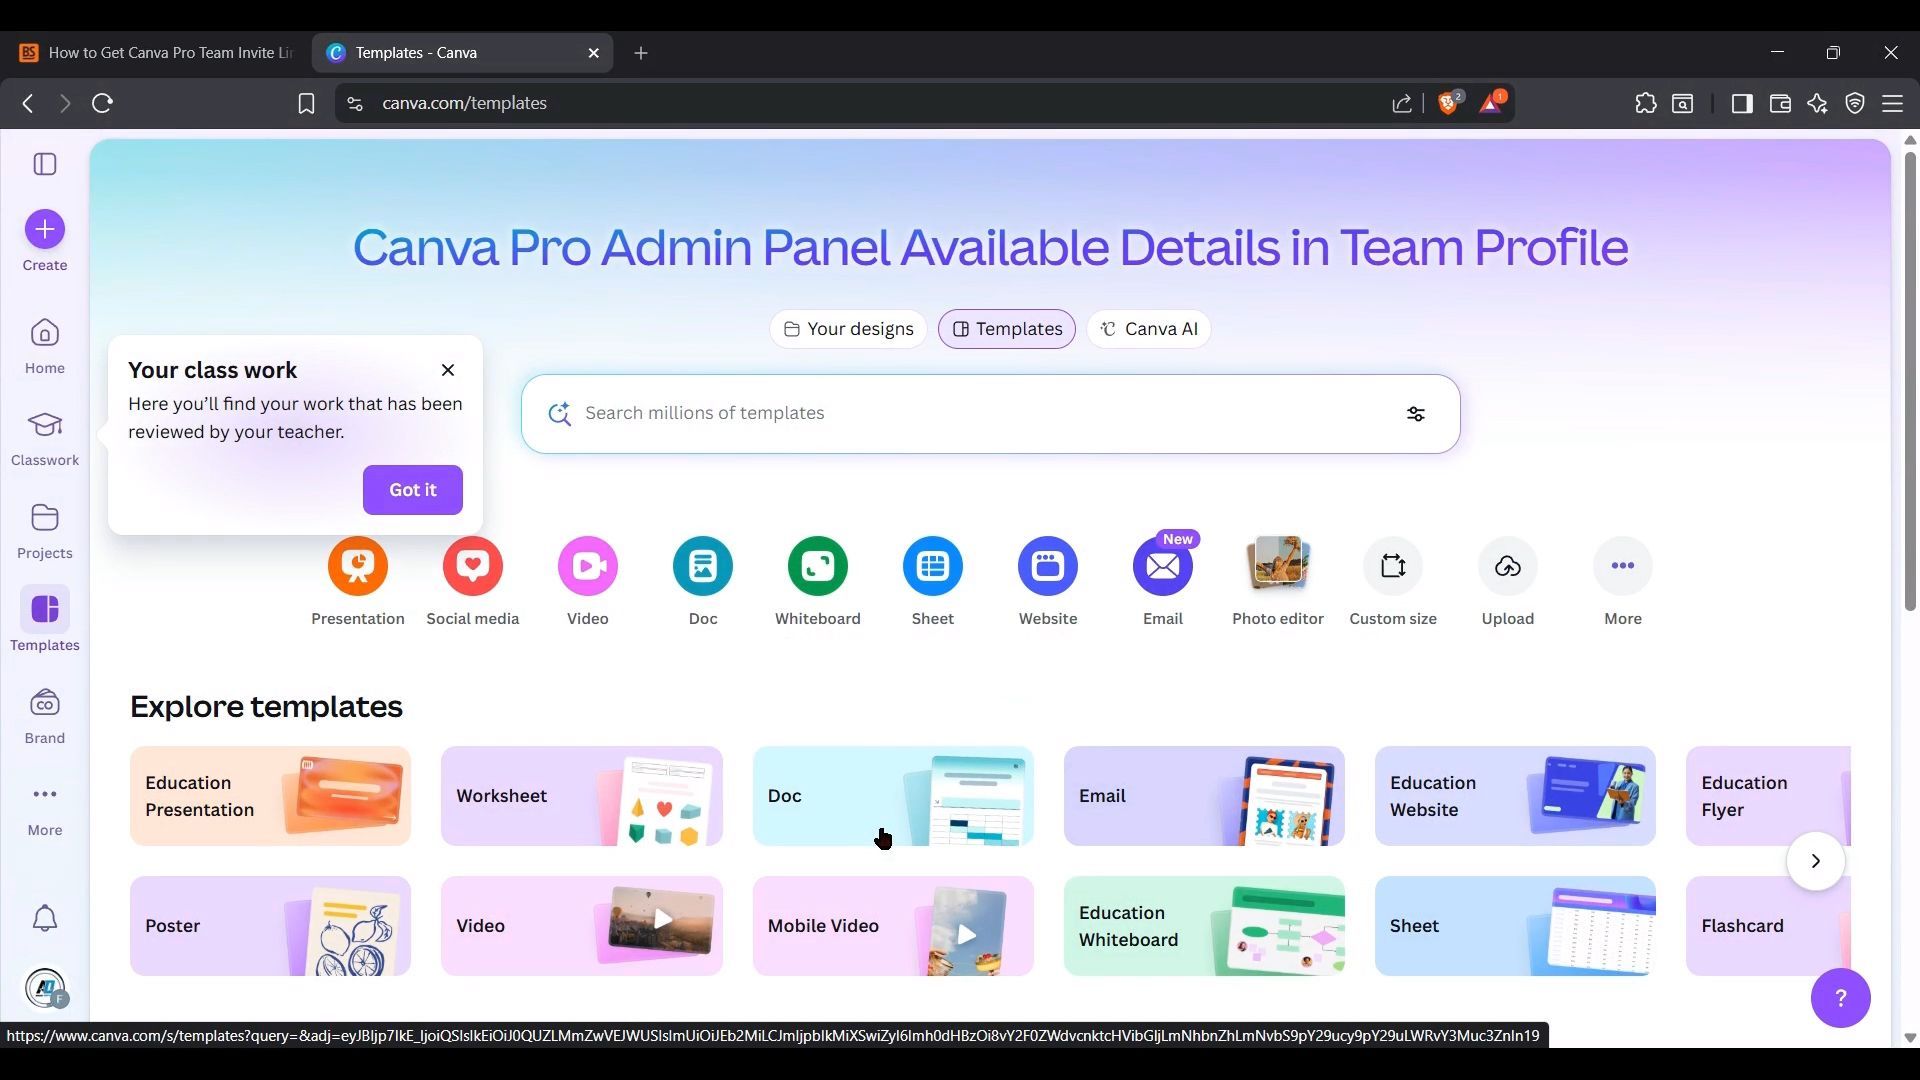Open Classwork from the sidebar

[x=45, y=438]
